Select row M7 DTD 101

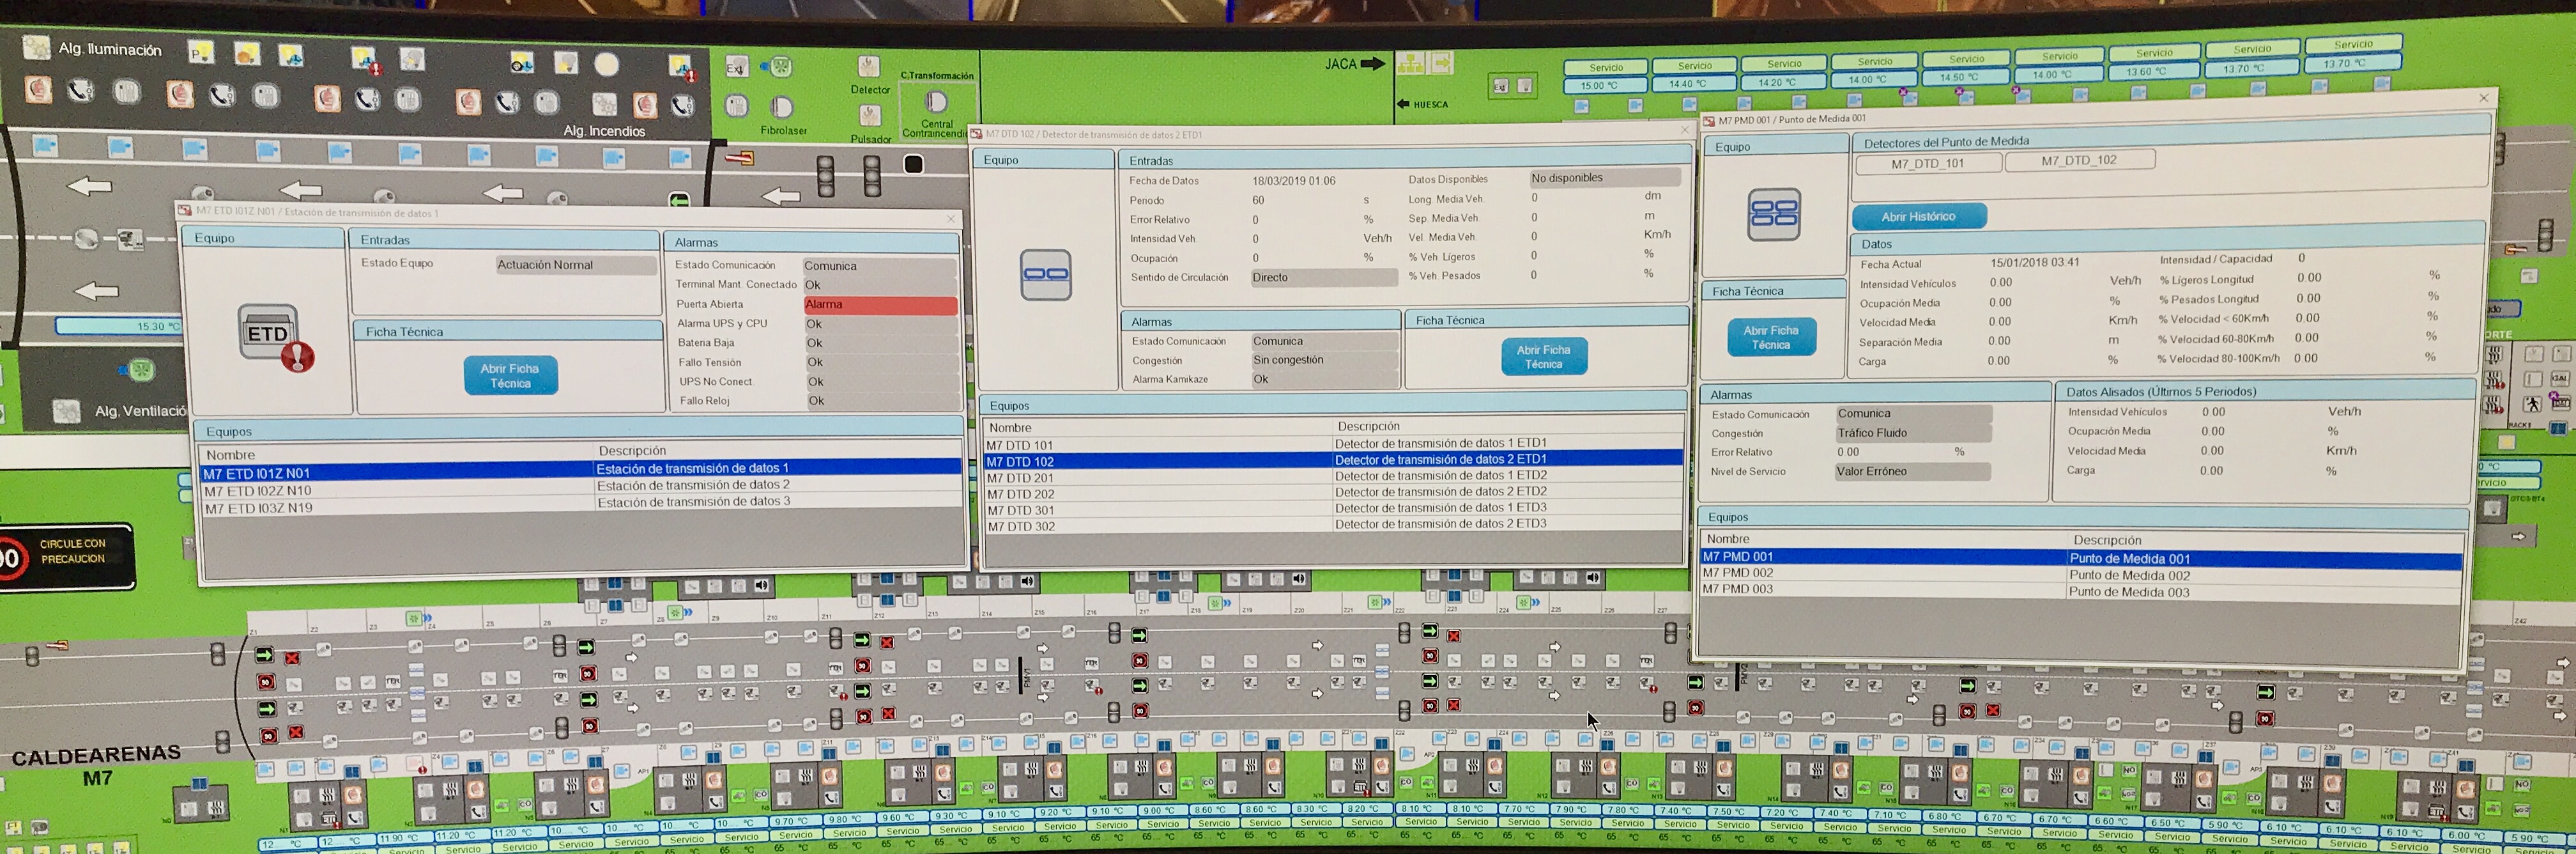(x=1333, y=444)
